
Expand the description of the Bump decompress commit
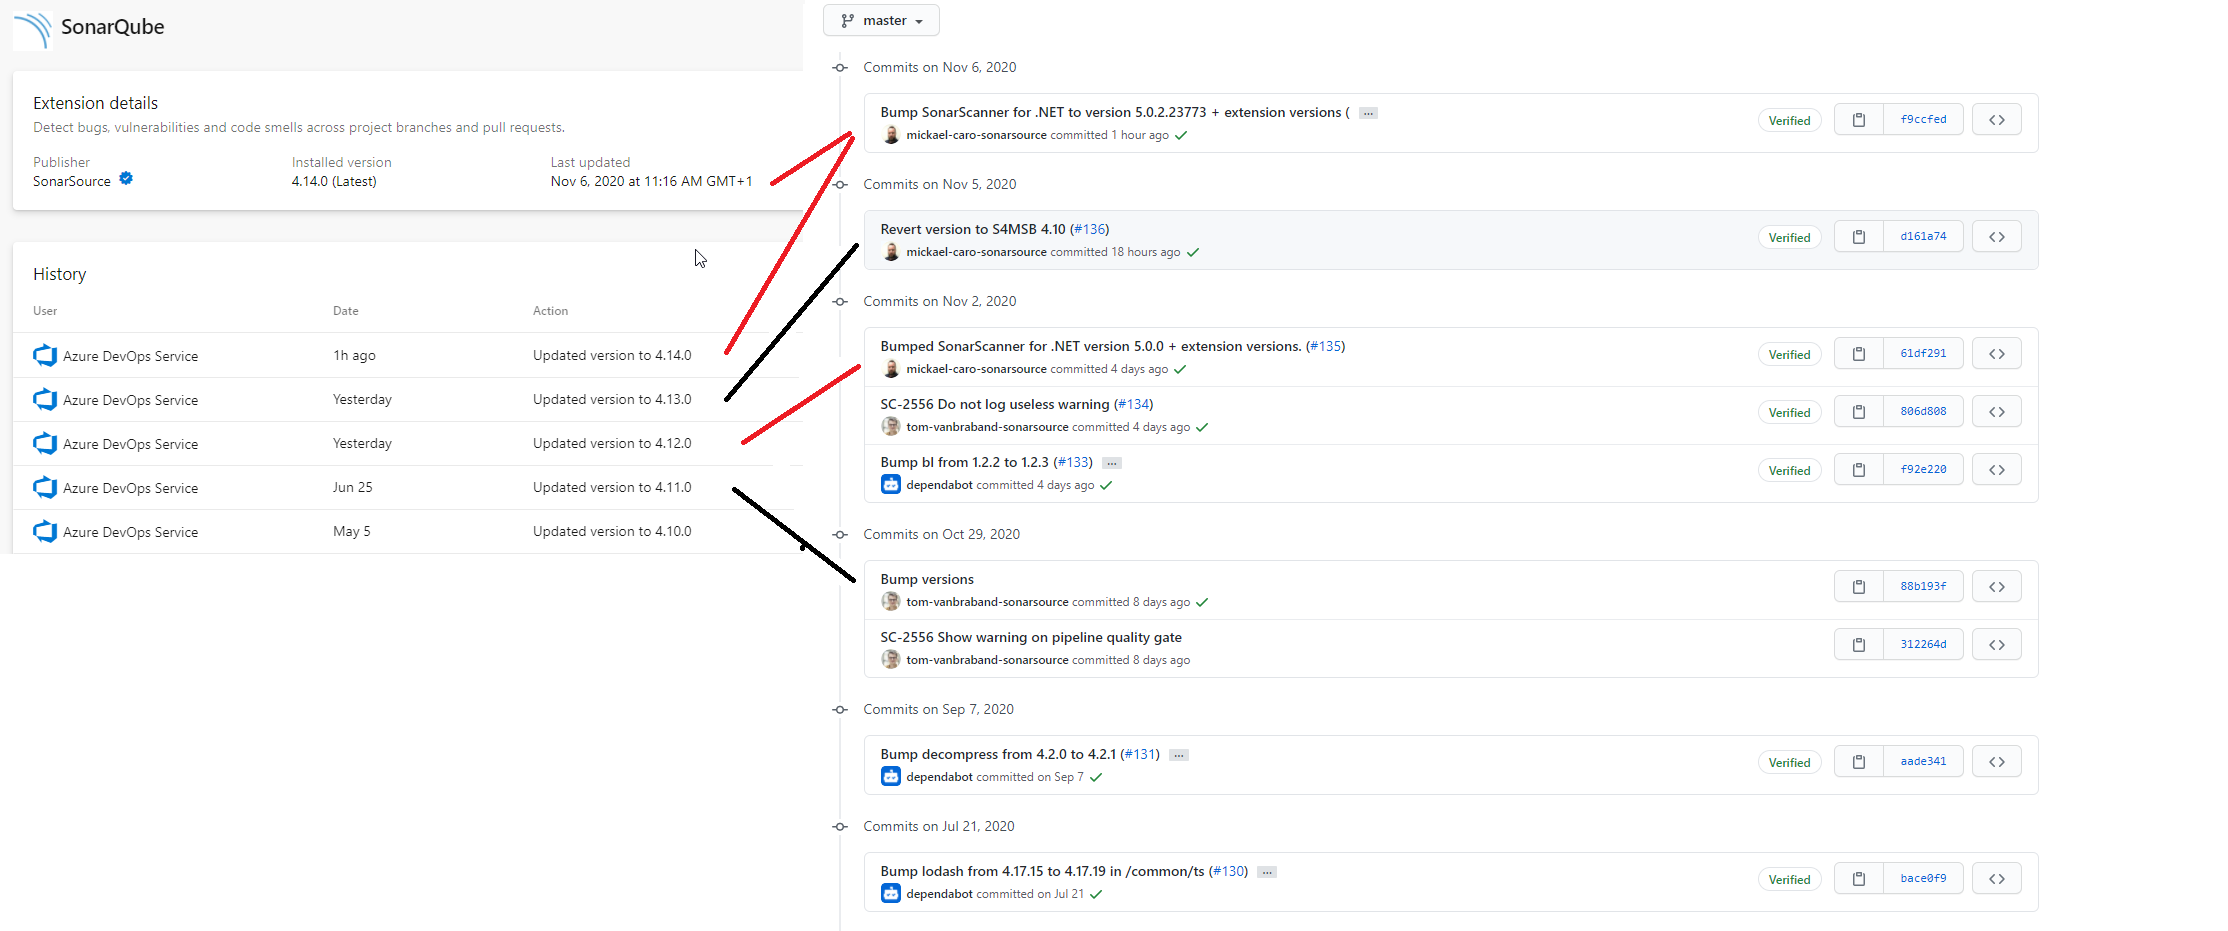pyautogui.click(x=1179, y=755)
